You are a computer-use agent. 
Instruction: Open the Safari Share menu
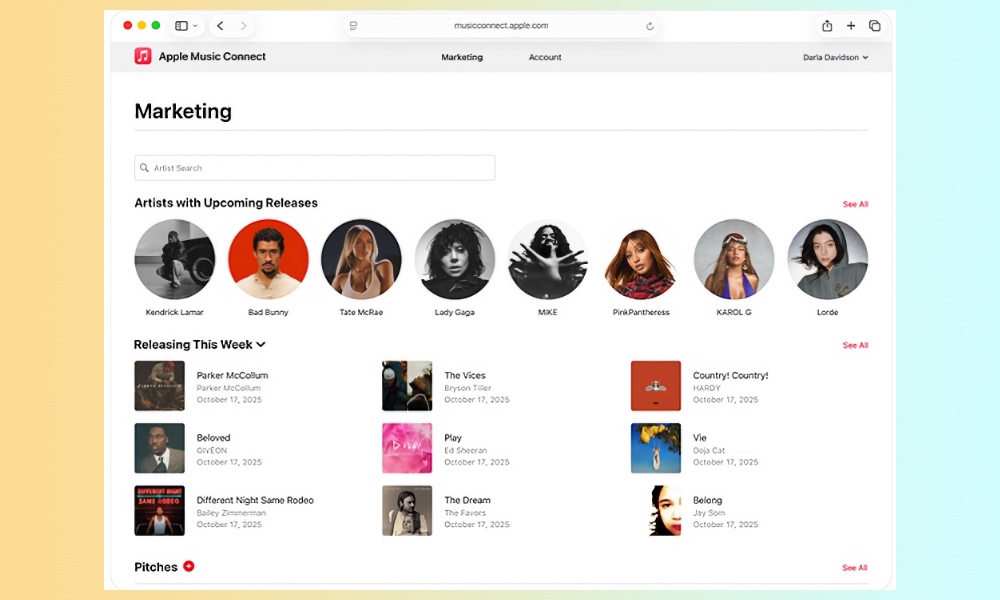pyautogui.click(x=827, y=25)
